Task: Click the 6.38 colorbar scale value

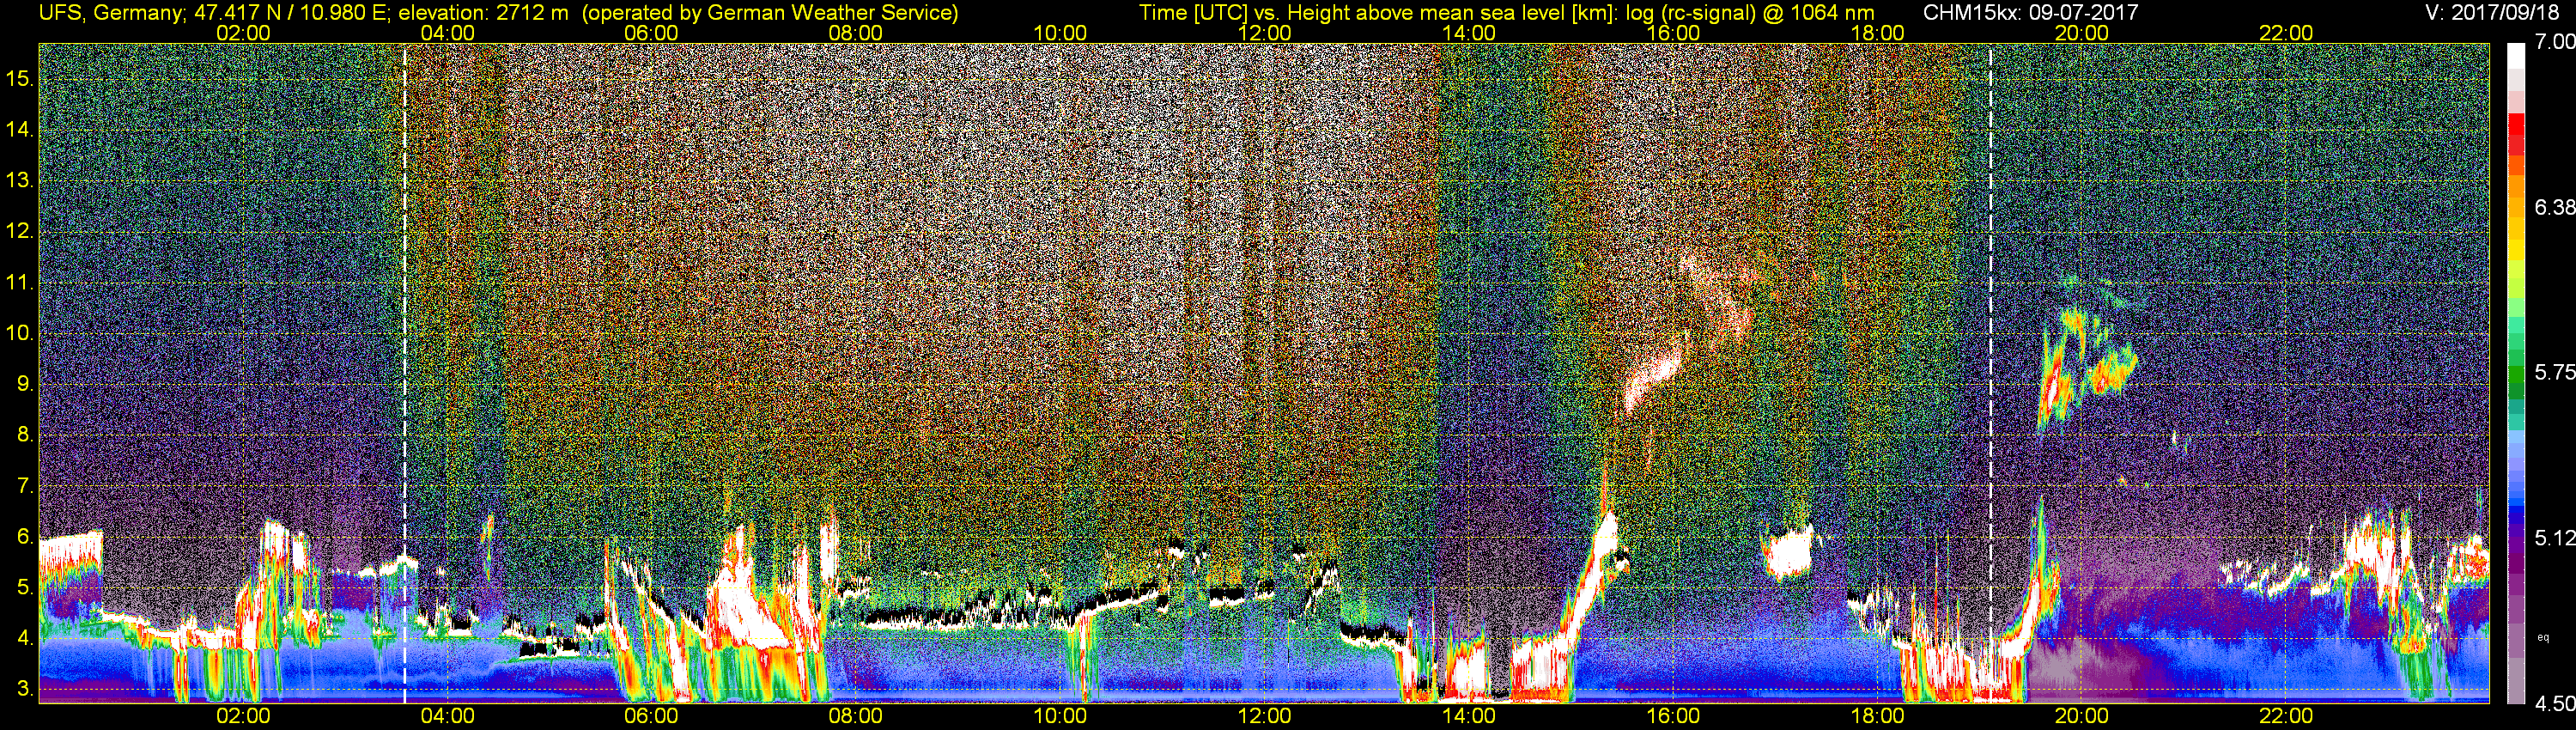Action: [2555, 207]
